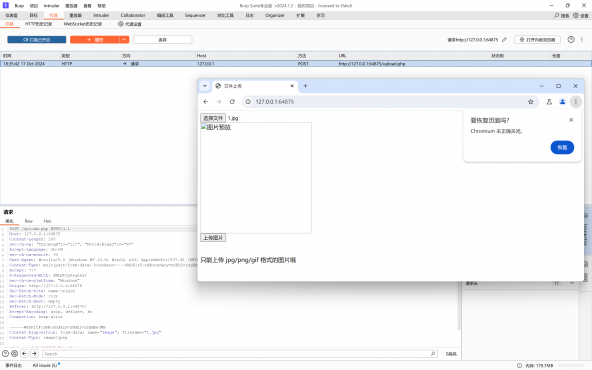592x370 pixels.
Task: Click the magnifier icon in request search field
Action: point(433,354)
